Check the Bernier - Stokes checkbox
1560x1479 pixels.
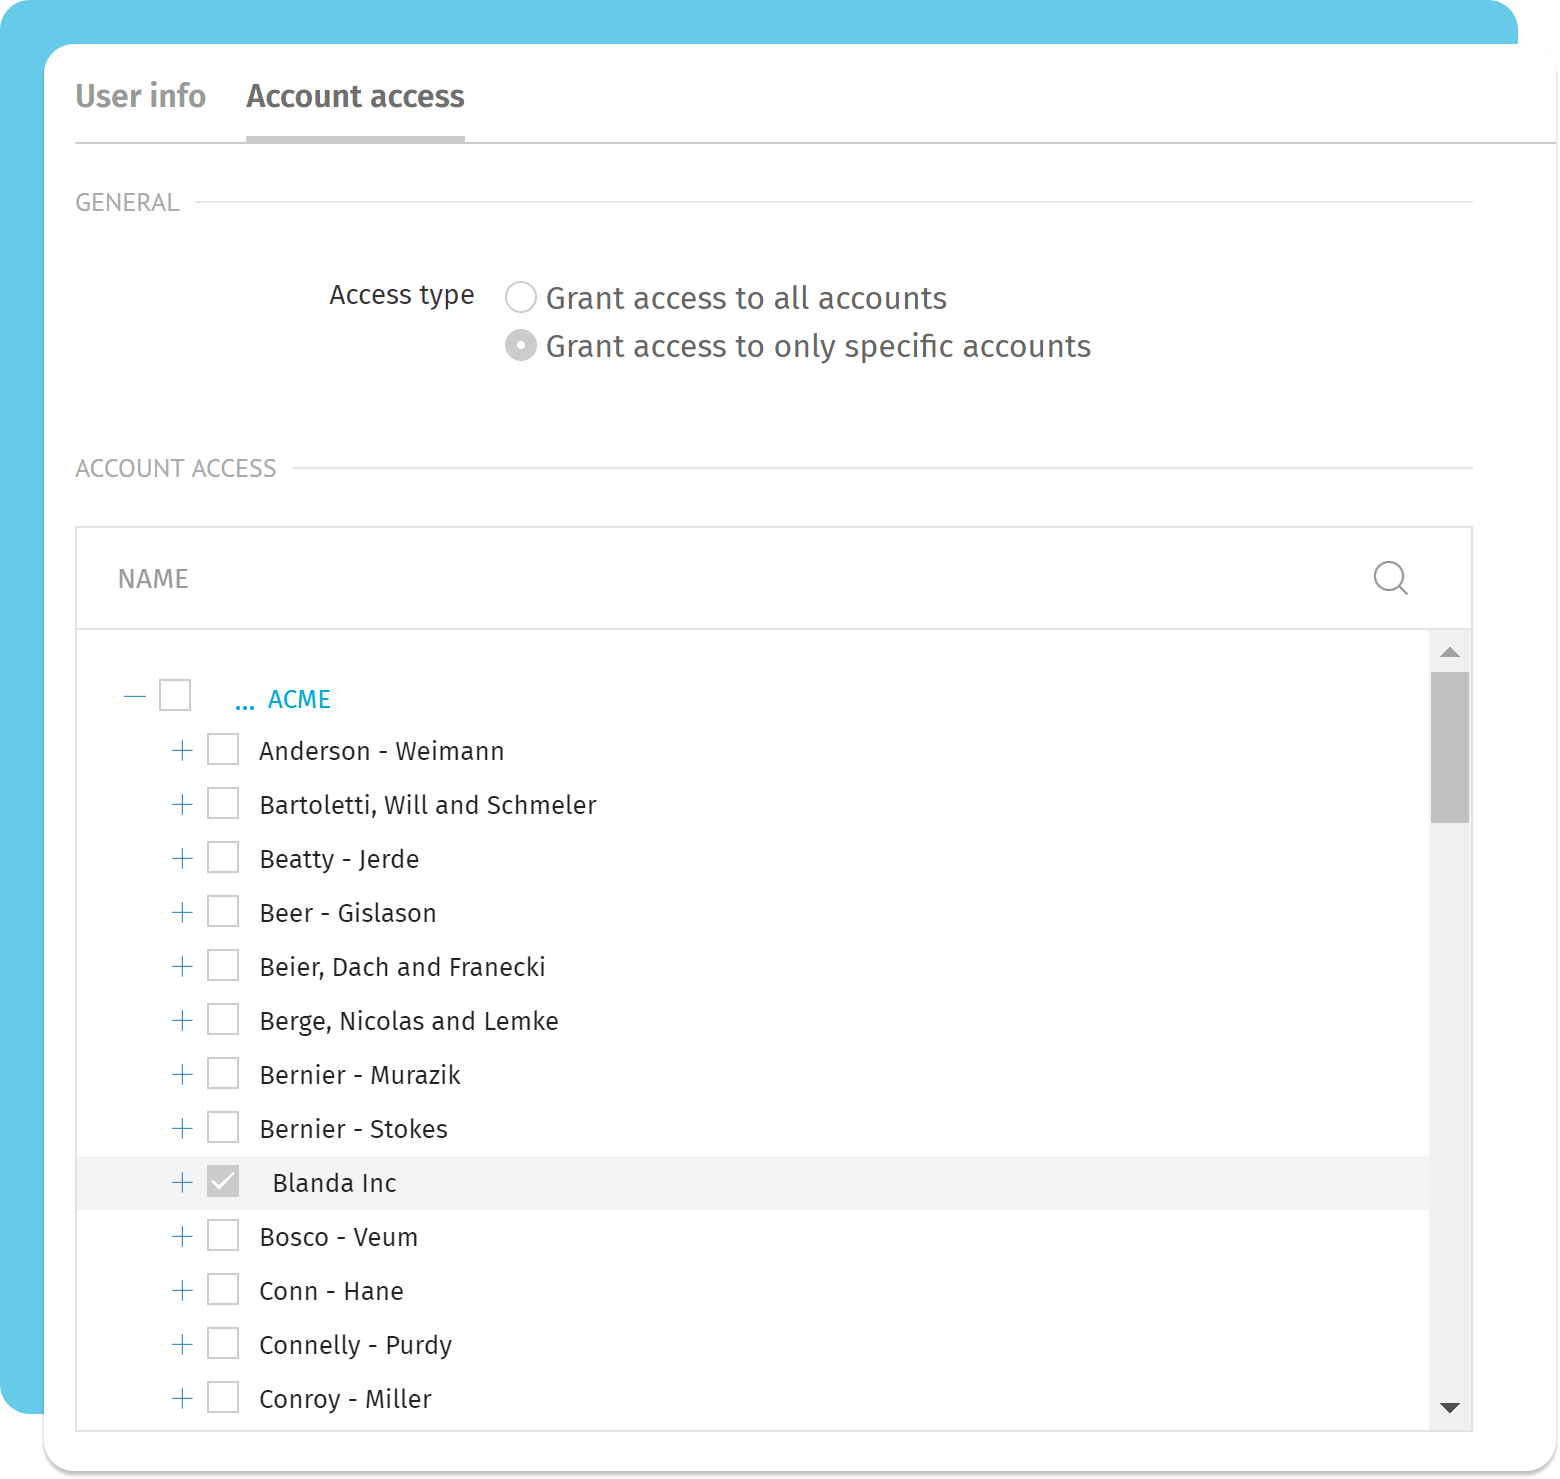[223, 1127]
